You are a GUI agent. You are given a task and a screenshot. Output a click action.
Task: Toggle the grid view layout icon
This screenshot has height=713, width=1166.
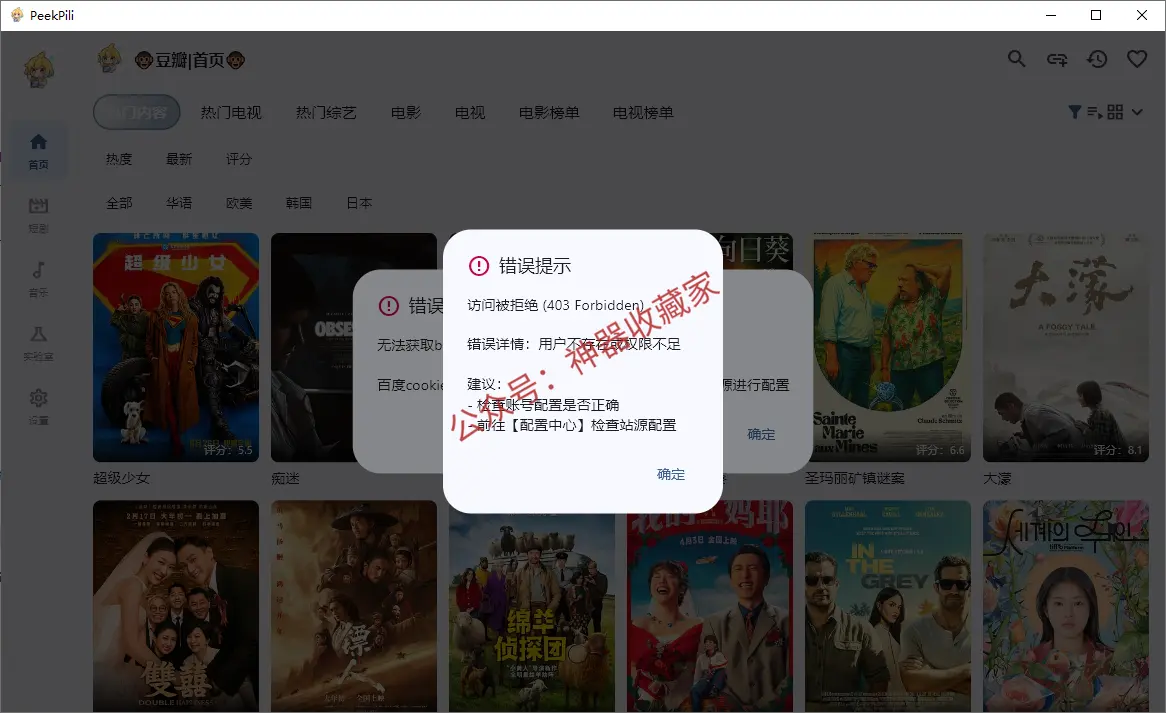coord(1115,112)
